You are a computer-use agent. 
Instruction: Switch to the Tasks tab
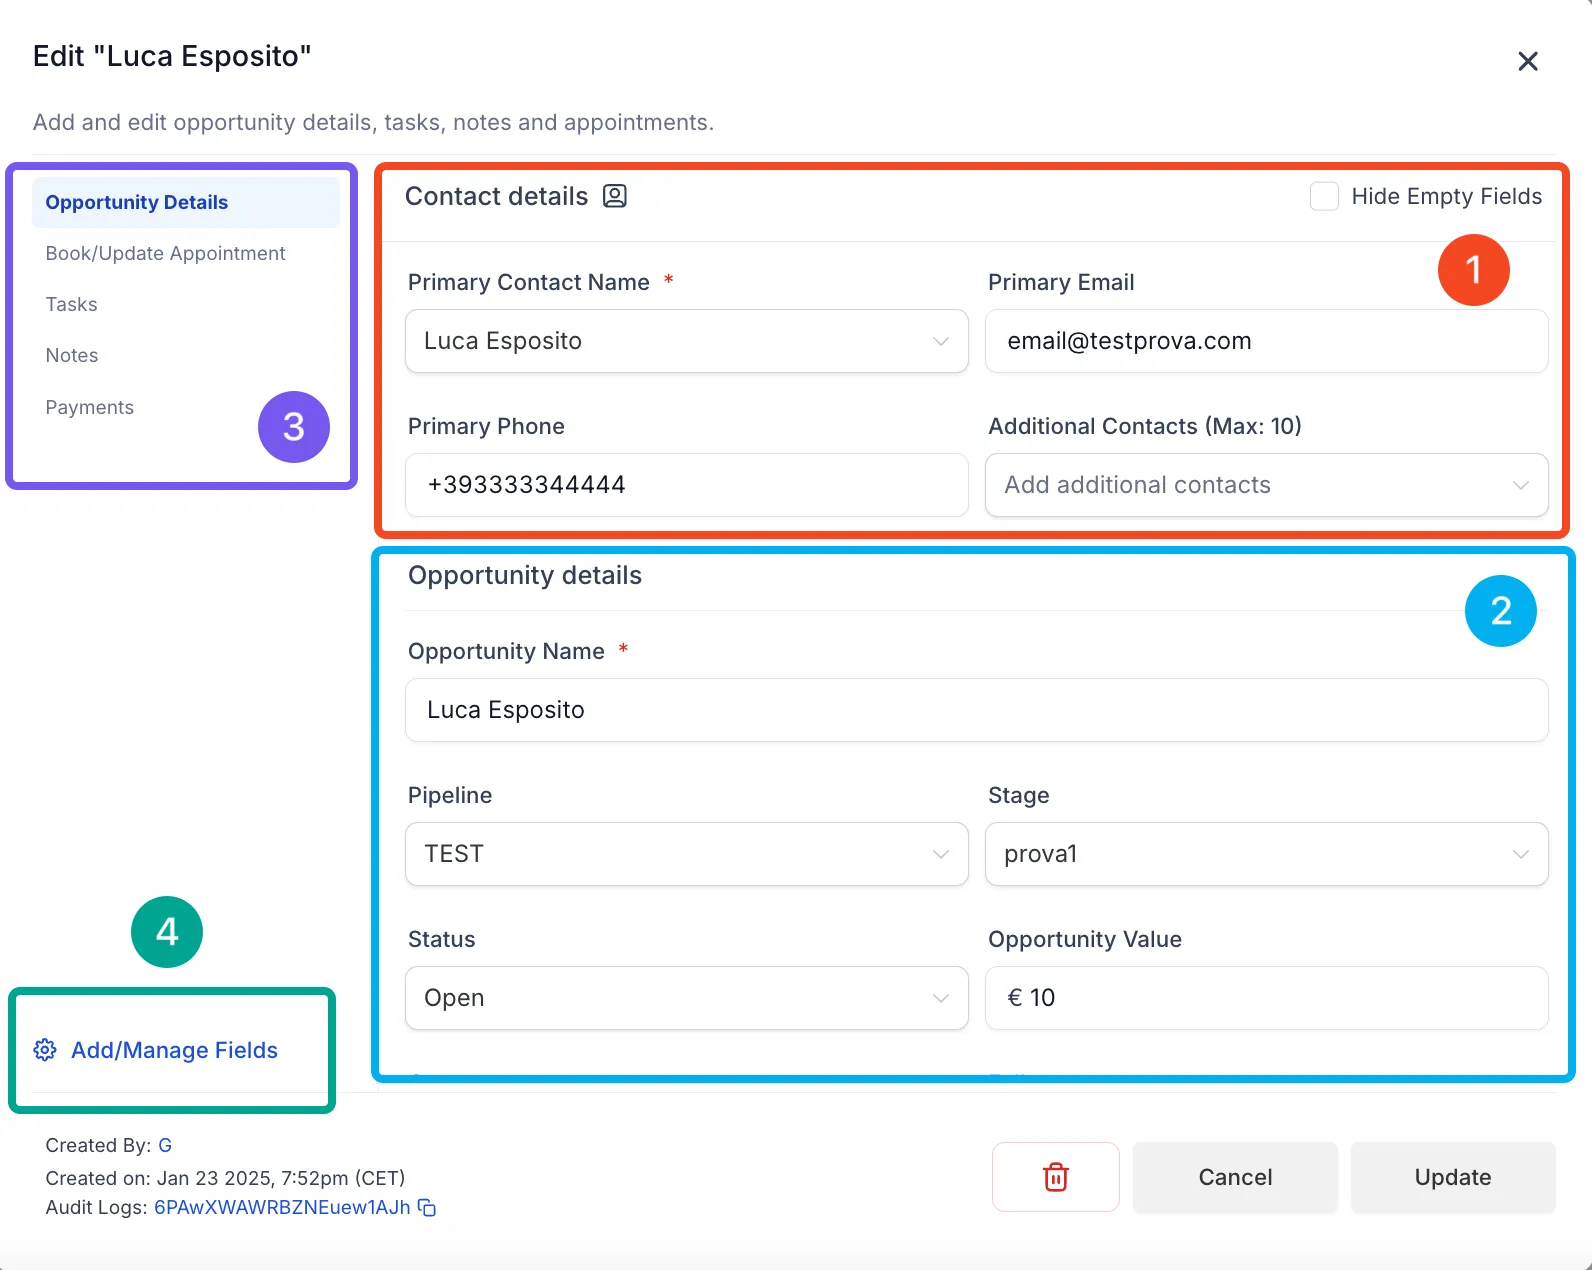tap(71, 304)
